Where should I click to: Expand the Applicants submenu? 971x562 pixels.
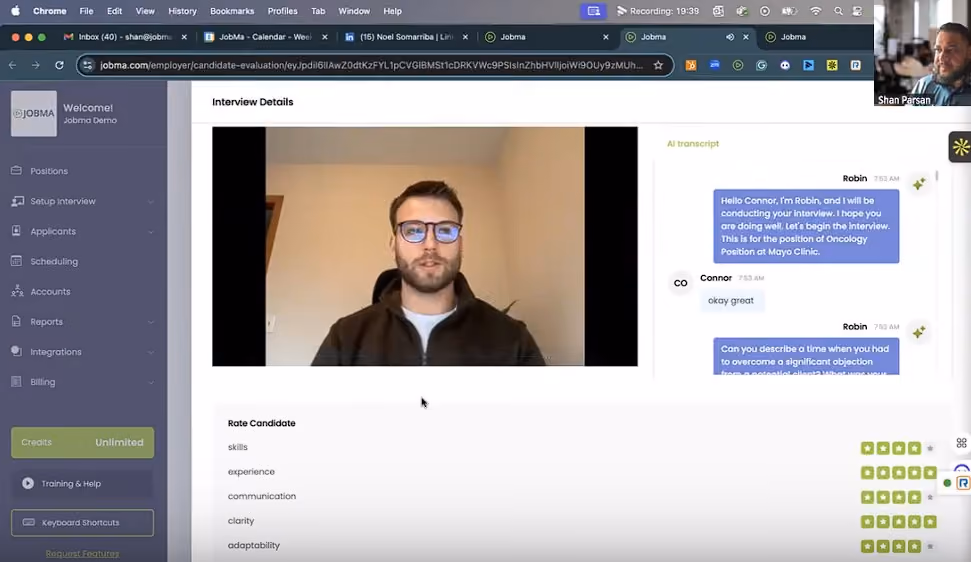pyautogui.click(x=150, y=231)
